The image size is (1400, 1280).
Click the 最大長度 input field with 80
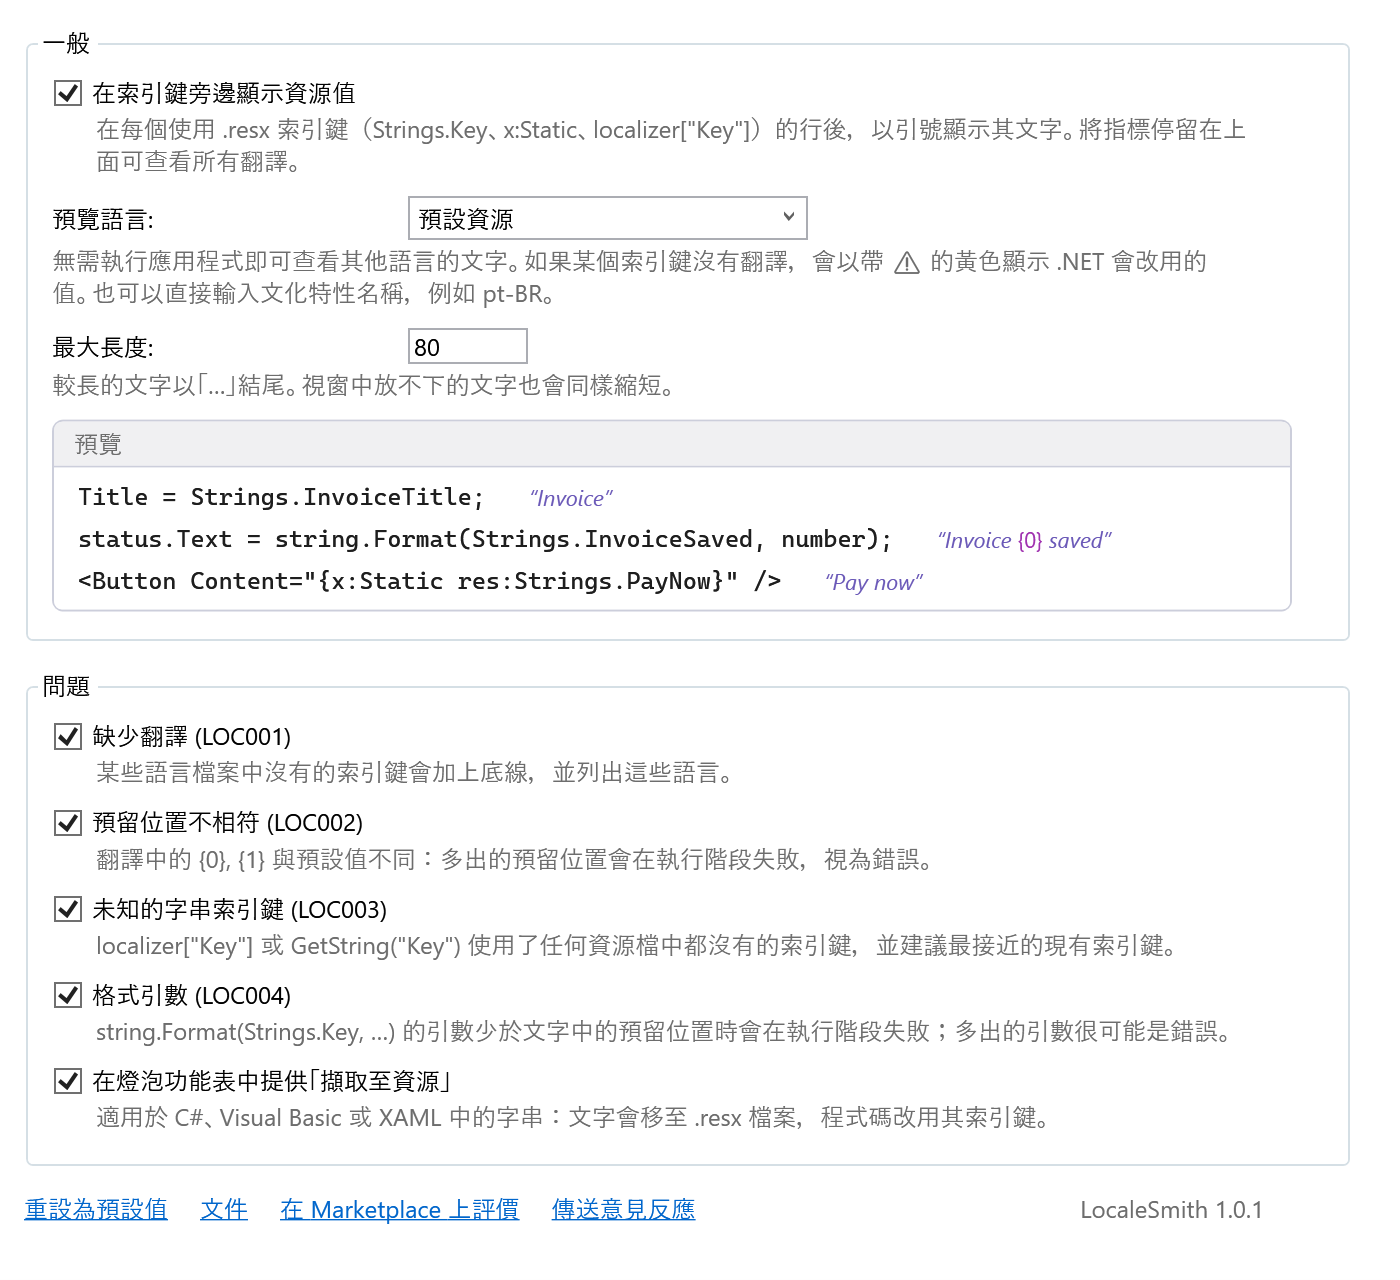pyautogui.click(x=467, y=346)
